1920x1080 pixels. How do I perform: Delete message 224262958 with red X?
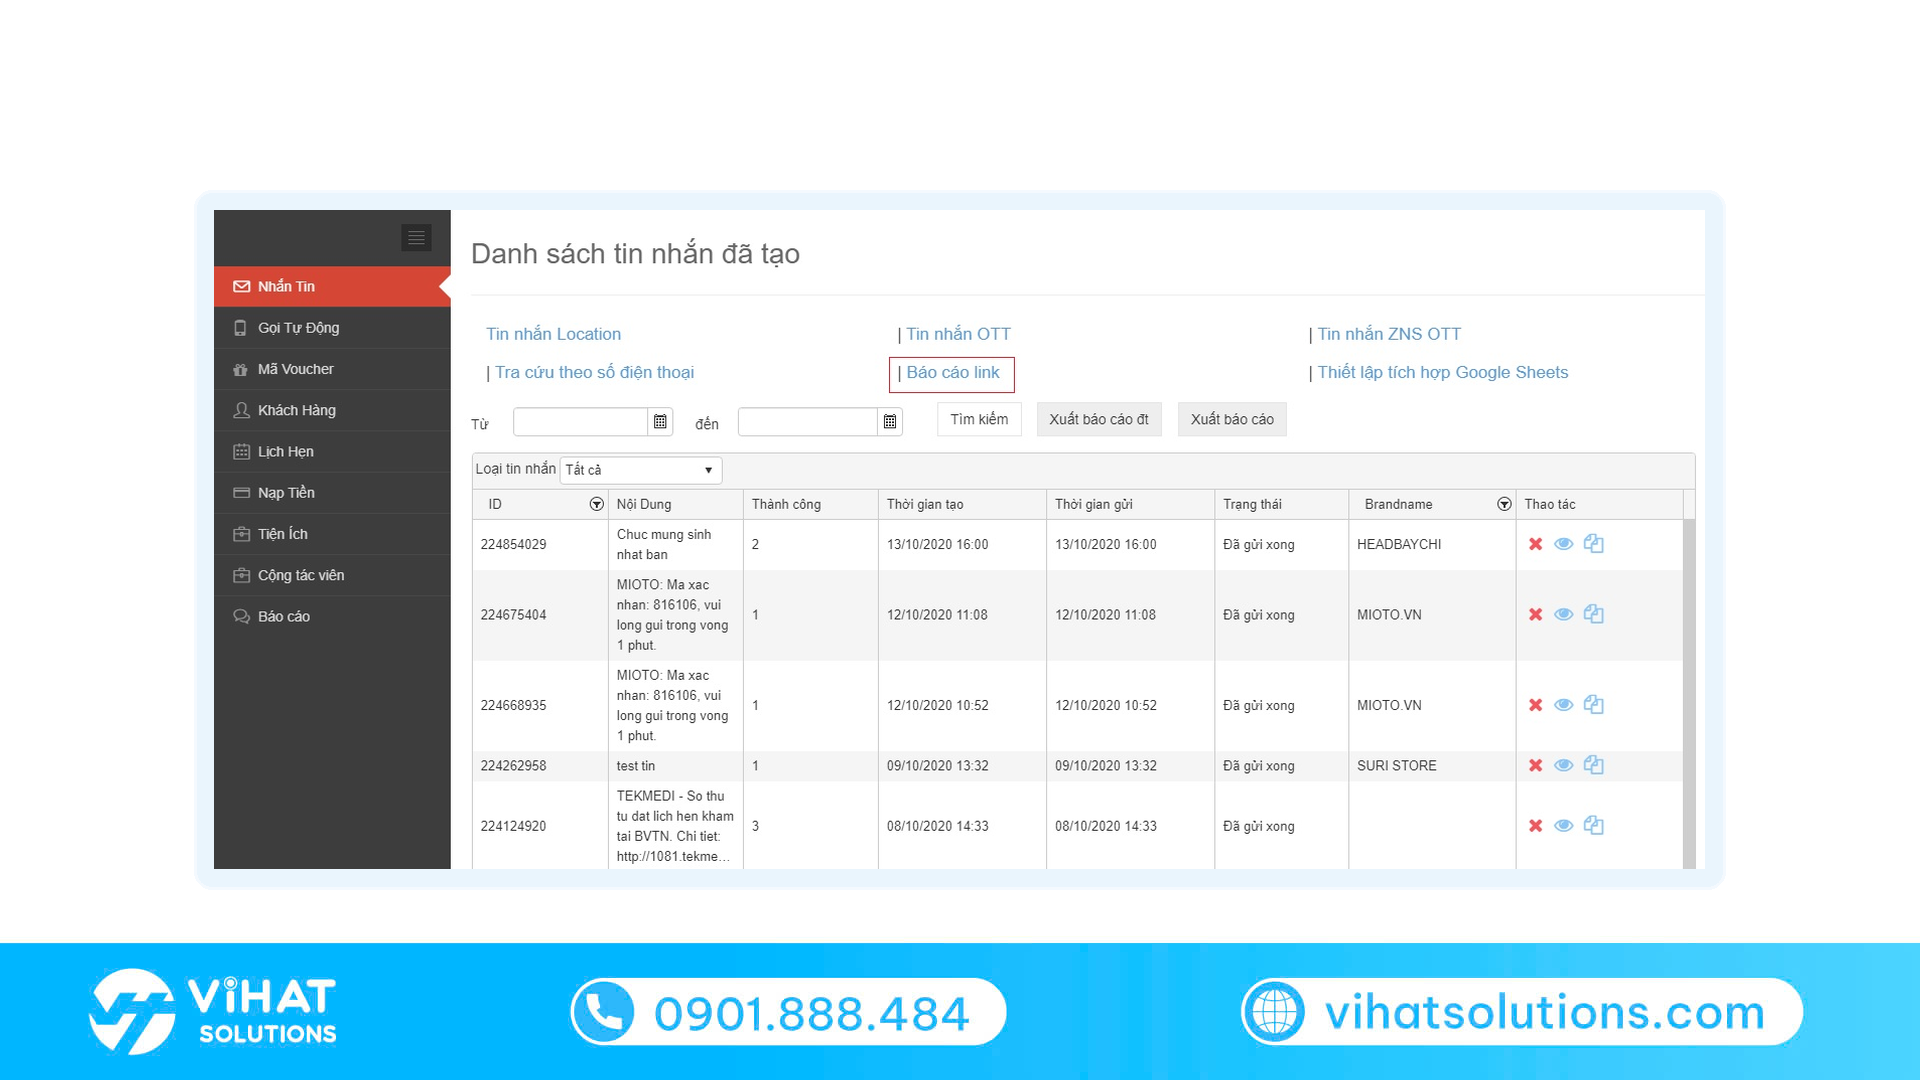pos(1535,765)
